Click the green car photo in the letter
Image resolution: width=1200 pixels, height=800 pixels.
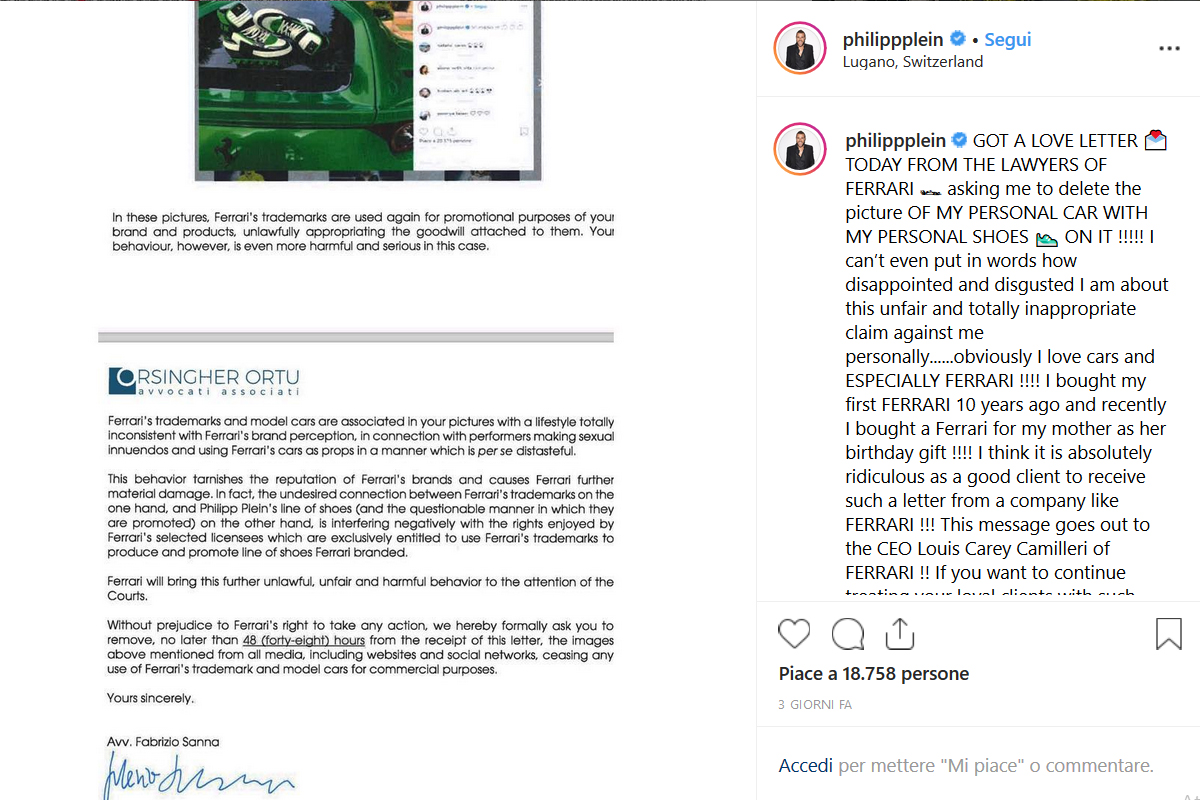point(304,90)
